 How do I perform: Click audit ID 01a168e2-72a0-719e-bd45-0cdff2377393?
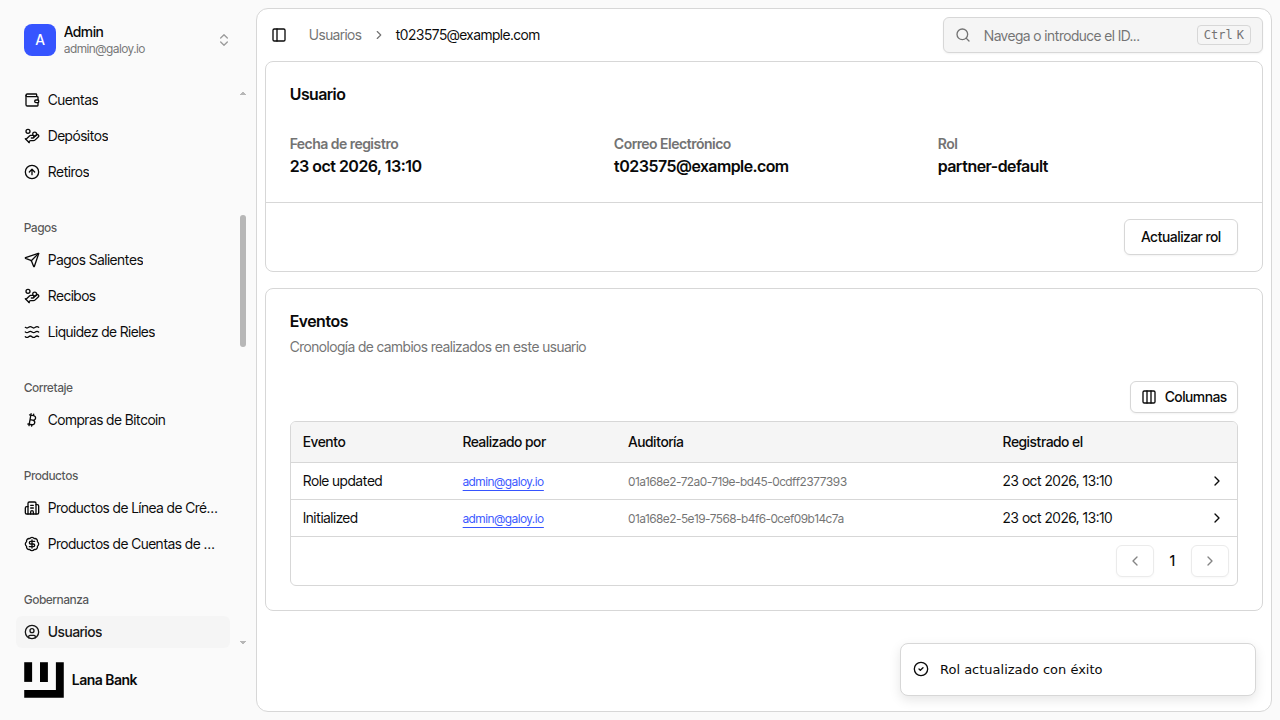[737, 482]
